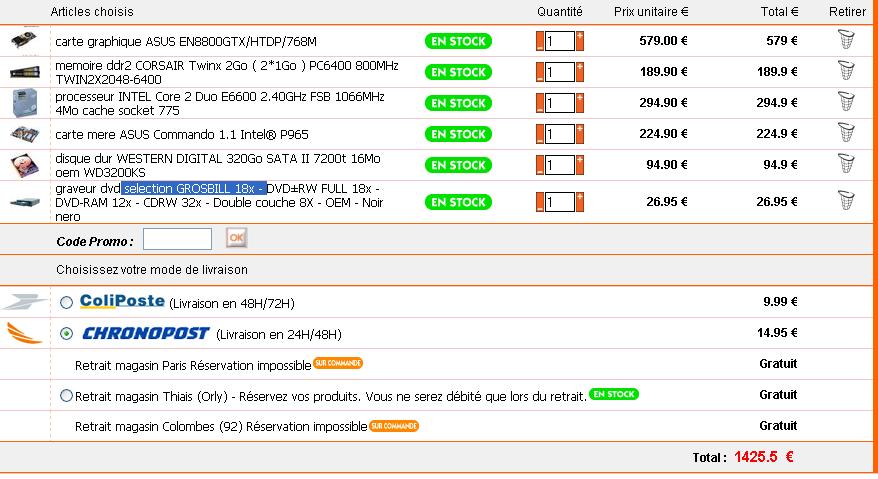
Task: Click the Quantité column header
Action: click(559, 11)
